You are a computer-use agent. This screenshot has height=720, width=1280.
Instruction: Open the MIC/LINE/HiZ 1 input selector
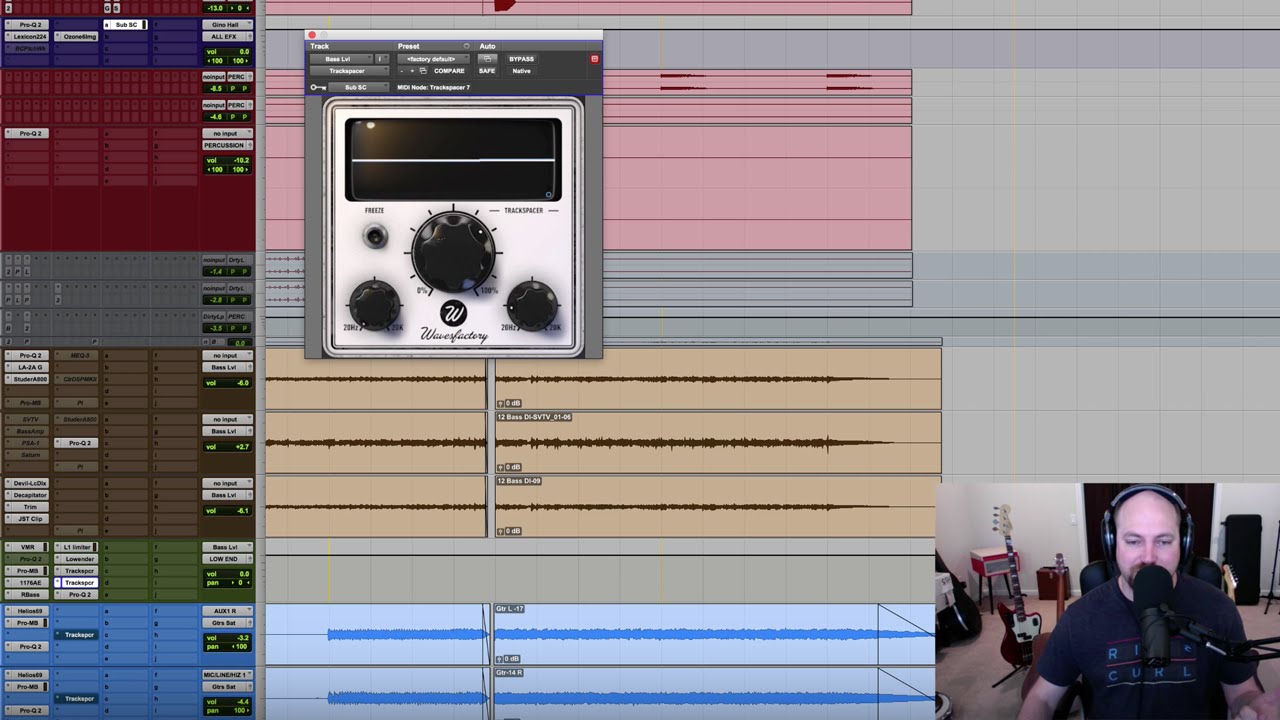pyautogui.click(x=226, y=675)
